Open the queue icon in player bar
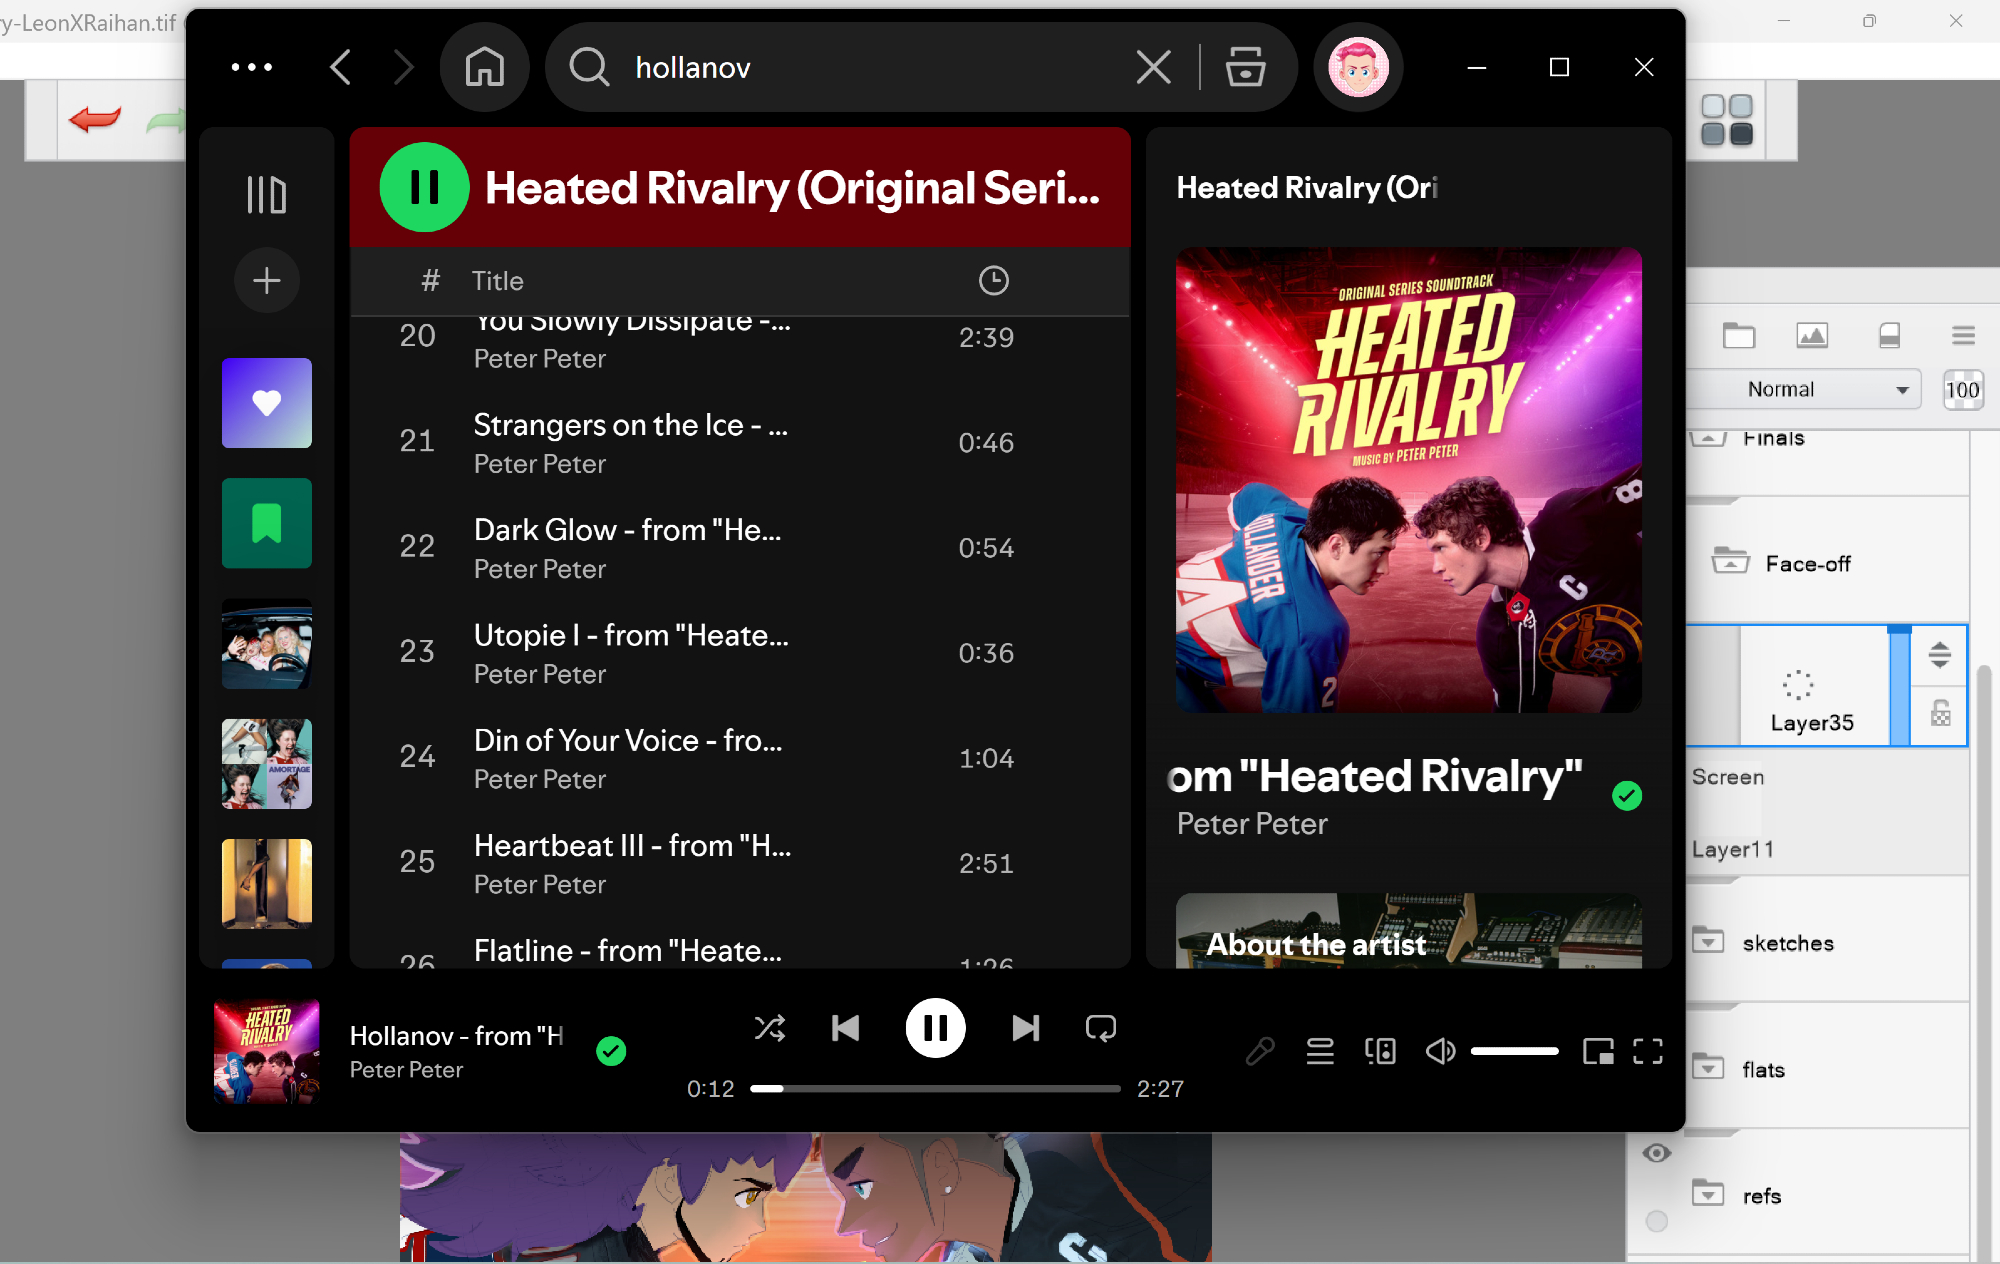The image size is (2000, 1264). 1320,1051
